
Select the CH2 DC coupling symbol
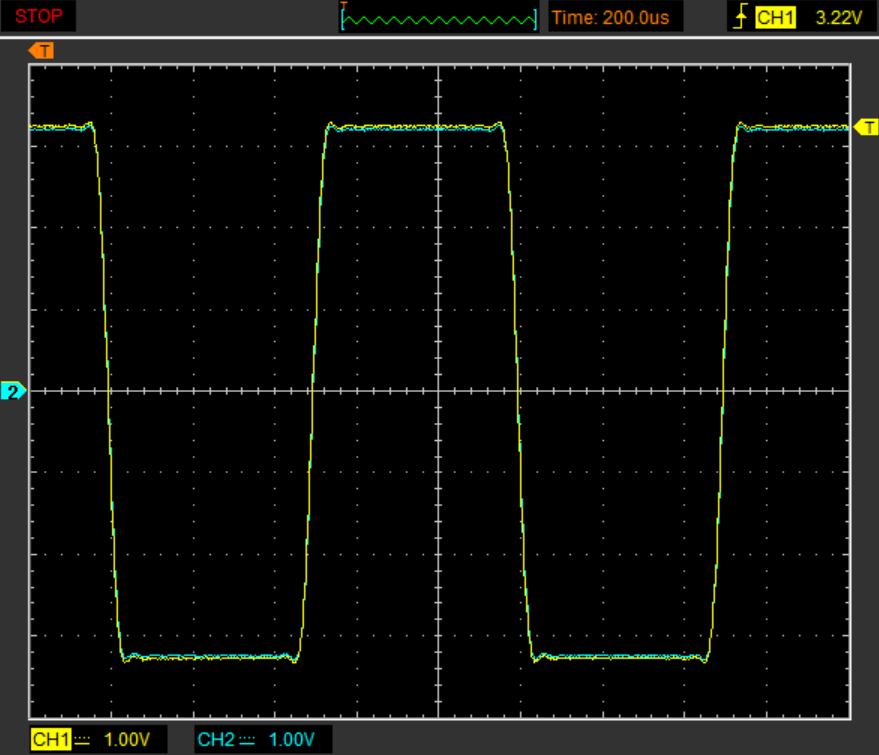pyautogui.click(x=247, y=741)
